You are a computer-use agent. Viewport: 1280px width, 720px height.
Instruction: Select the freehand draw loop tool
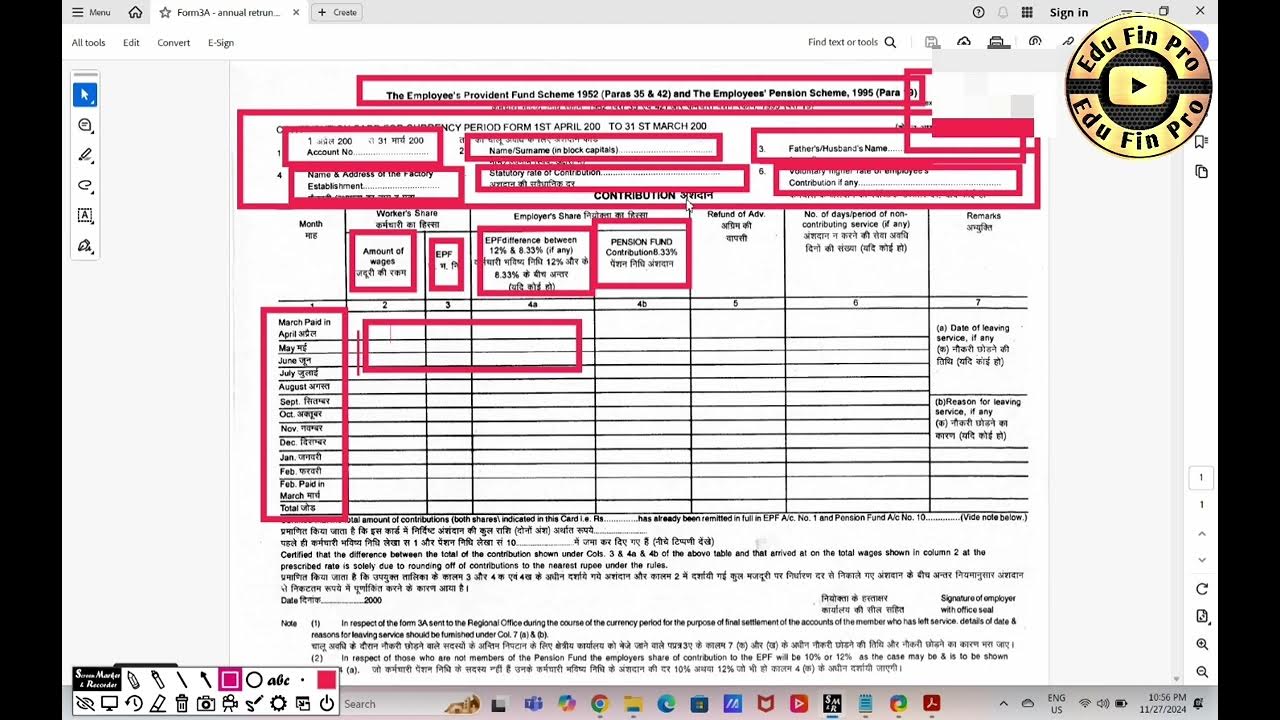click(85, 185)
